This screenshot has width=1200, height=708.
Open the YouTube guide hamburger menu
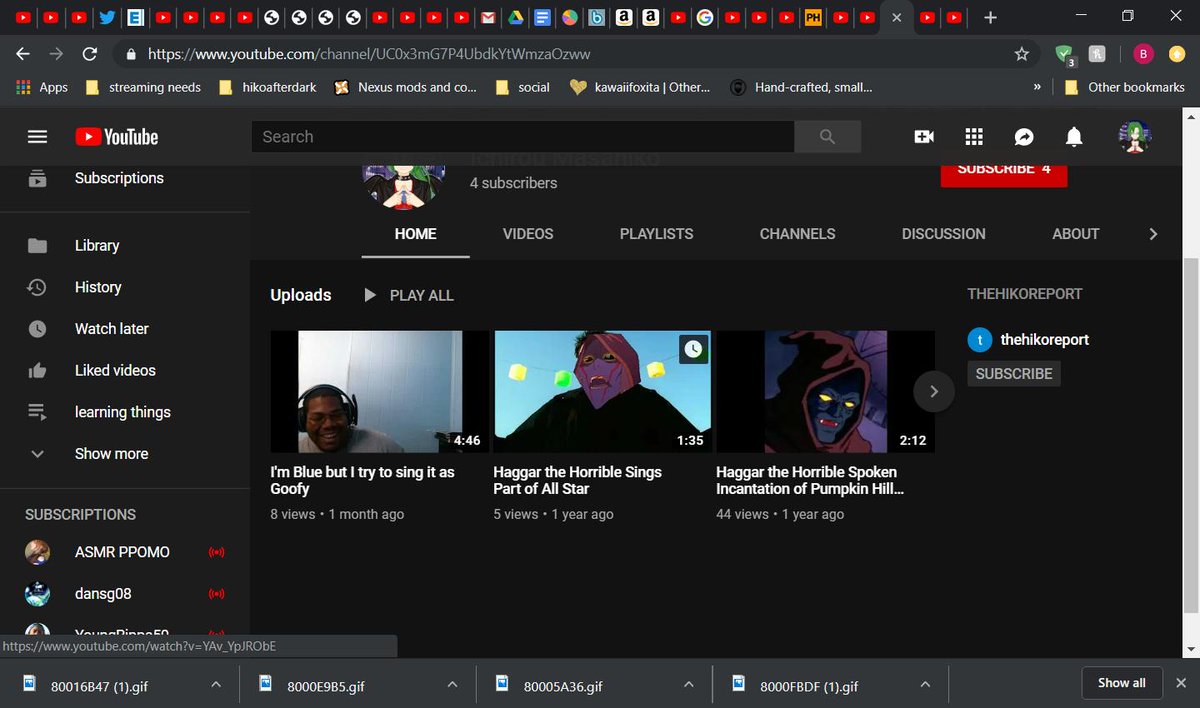pos(37,137)
